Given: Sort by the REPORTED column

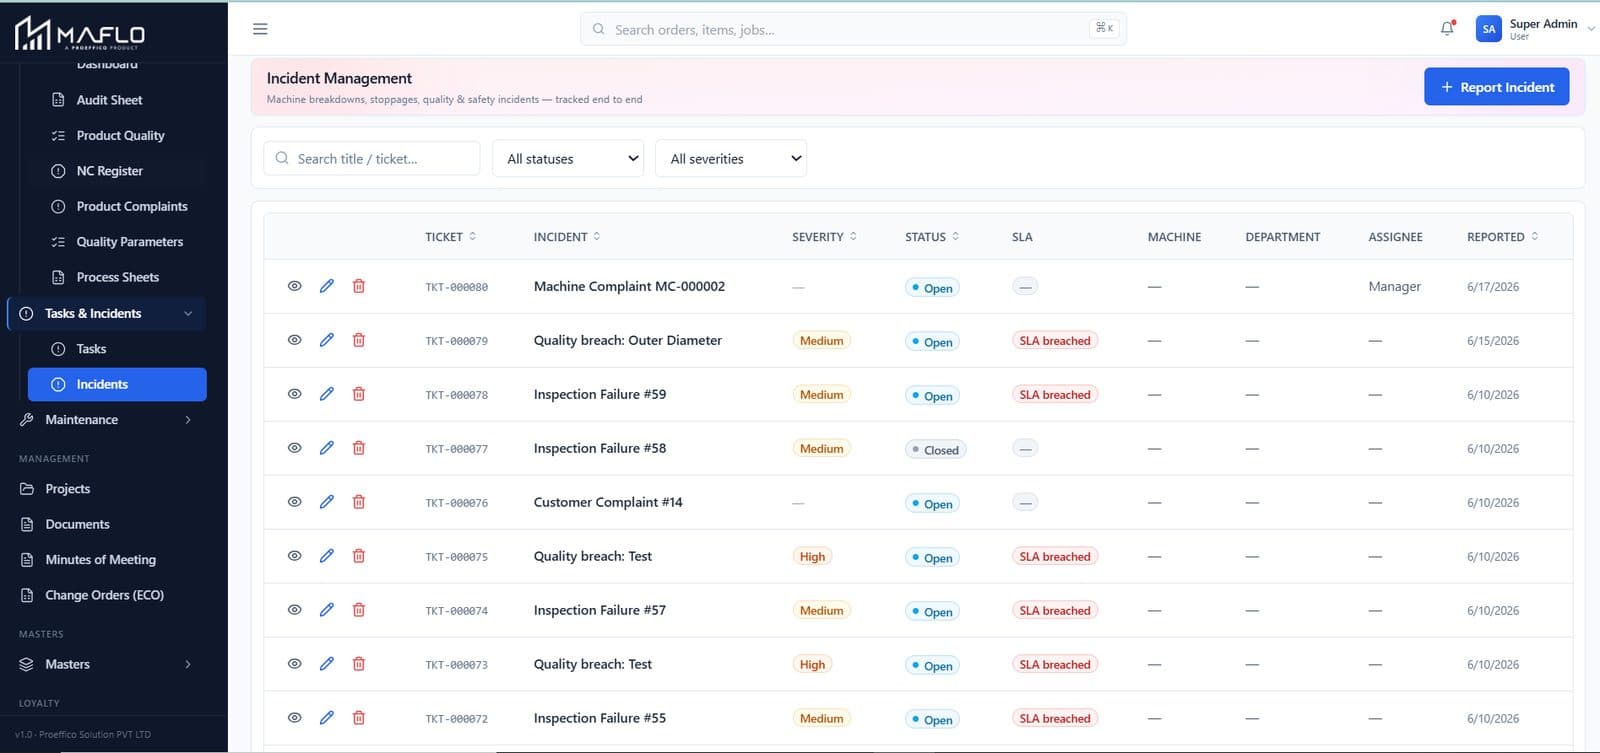Looking at the screenshot, I should (x=1503, y=237).
